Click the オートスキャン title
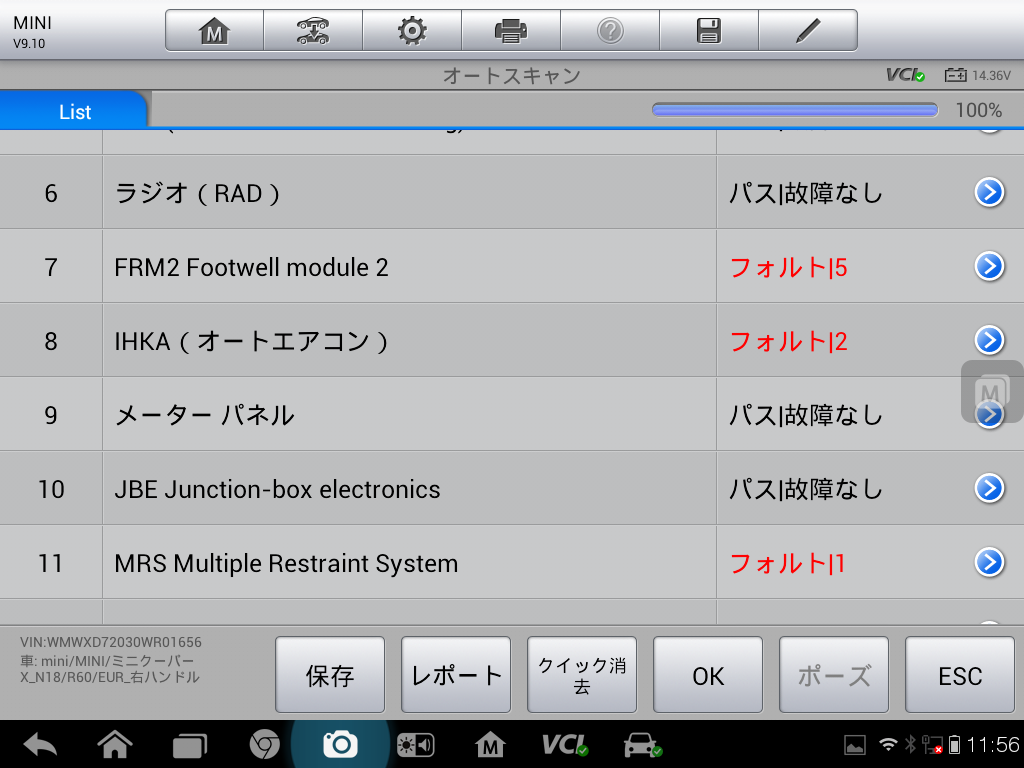Viewport: 1024px width, 768px height. 511,76
